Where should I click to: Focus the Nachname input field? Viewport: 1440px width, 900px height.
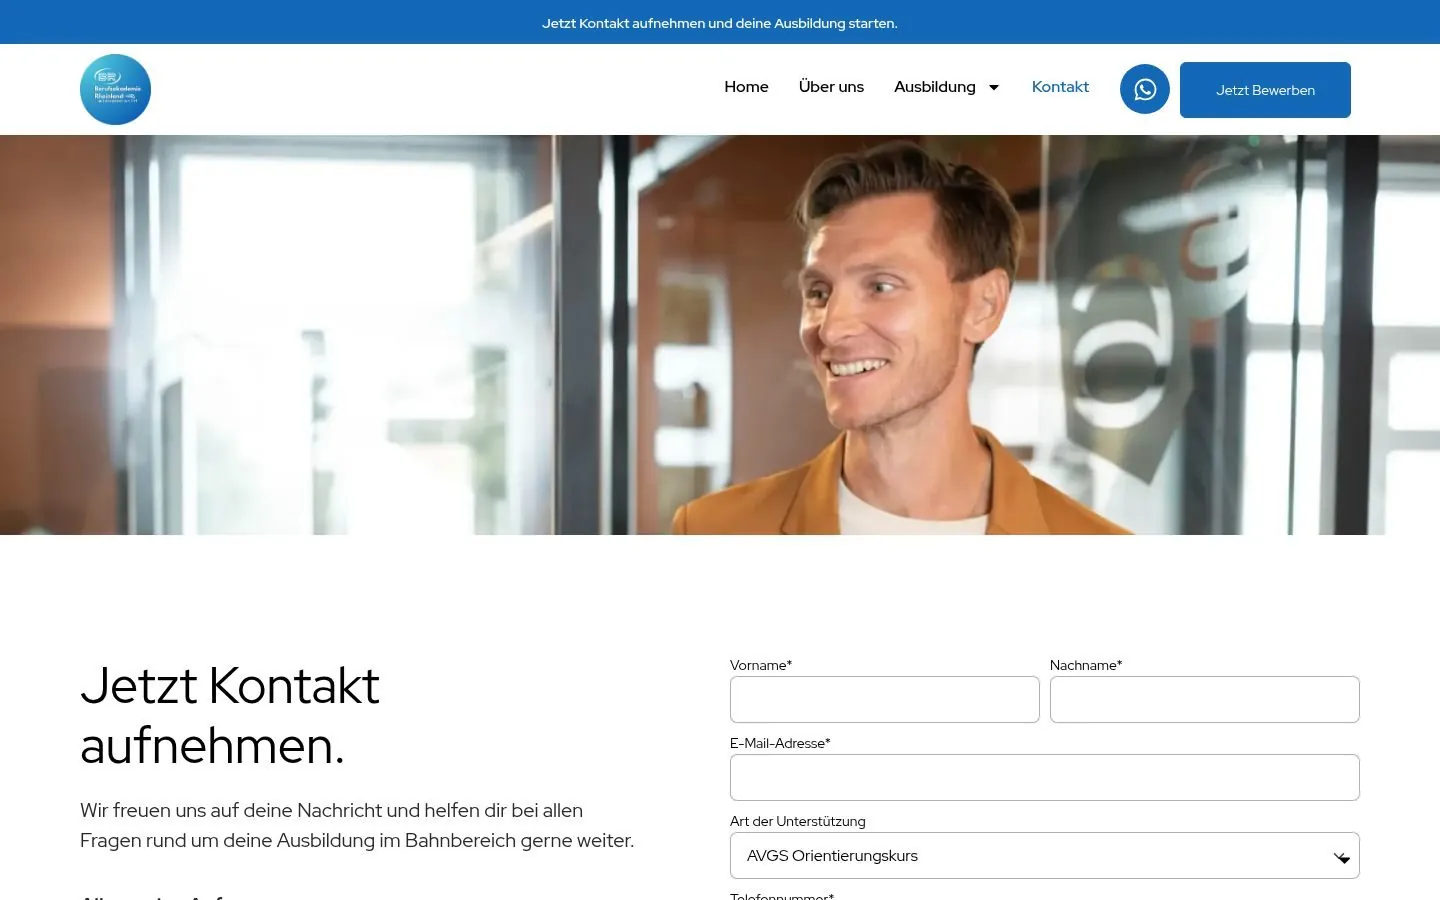click(1205, 699)
